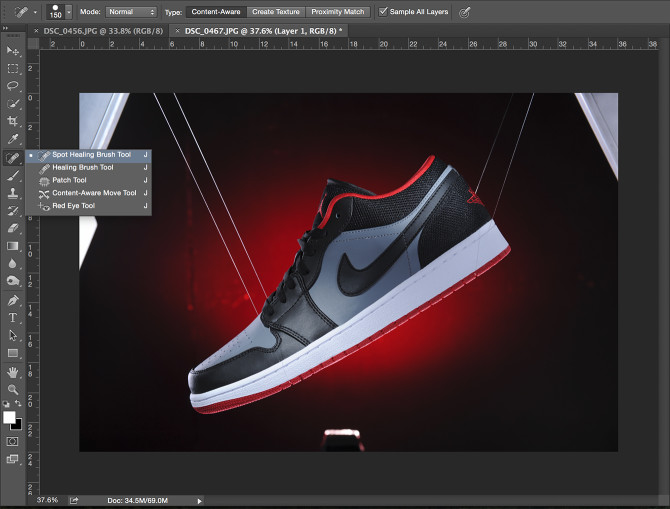
Task: Click the ruler origin corner box
Action: click(33, 44)
